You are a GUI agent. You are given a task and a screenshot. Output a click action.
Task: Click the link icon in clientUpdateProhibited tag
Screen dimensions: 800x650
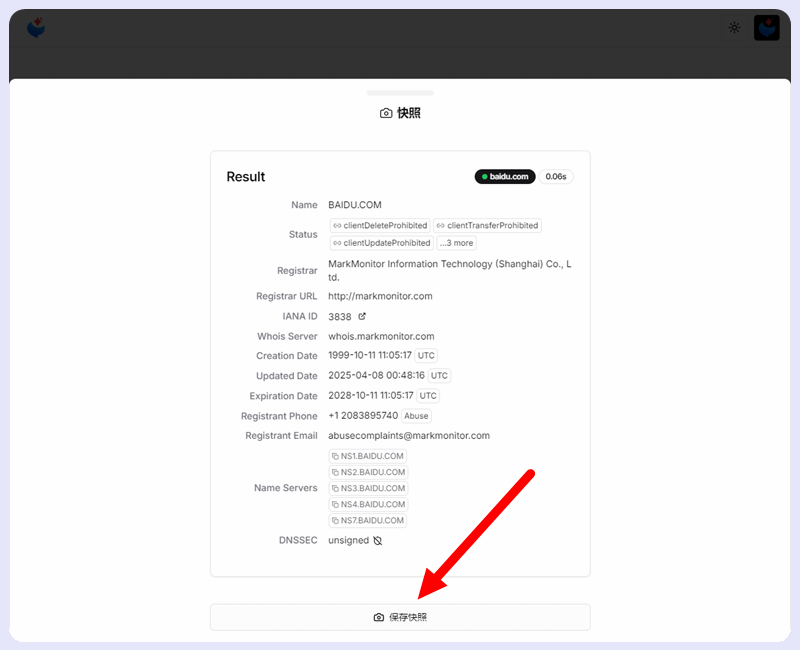[337, 243]
